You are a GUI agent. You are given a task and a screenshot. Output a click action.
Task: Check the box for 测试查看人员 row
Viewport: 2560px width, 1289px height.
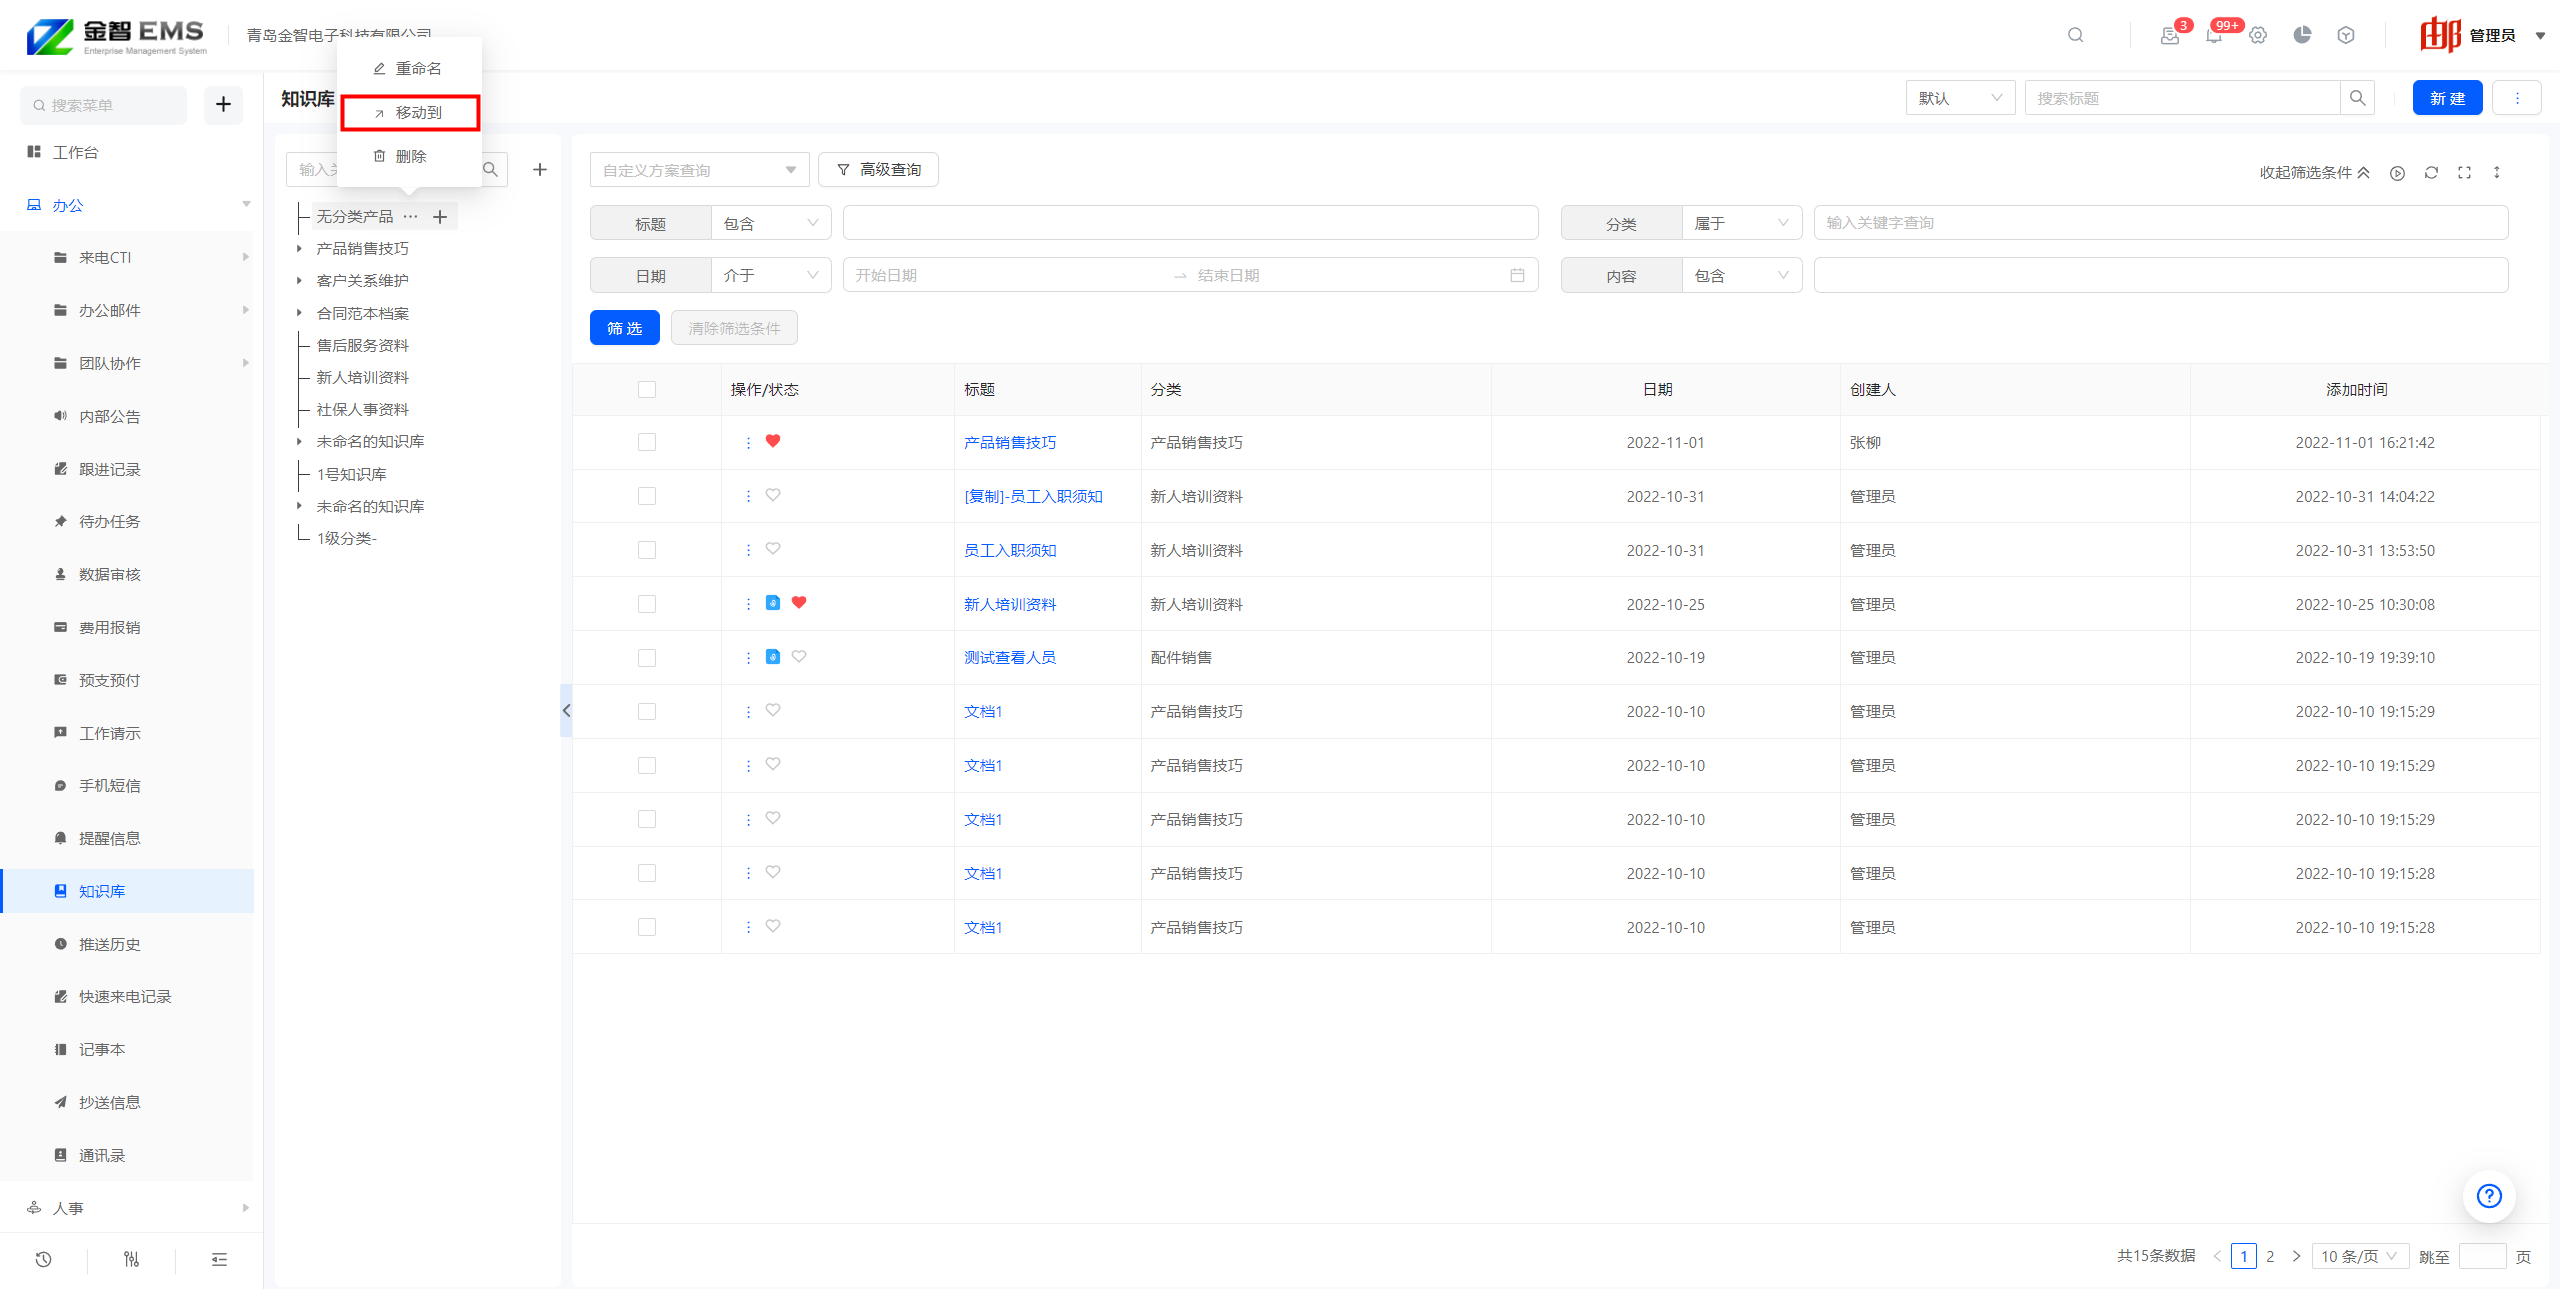pos(647,658)
